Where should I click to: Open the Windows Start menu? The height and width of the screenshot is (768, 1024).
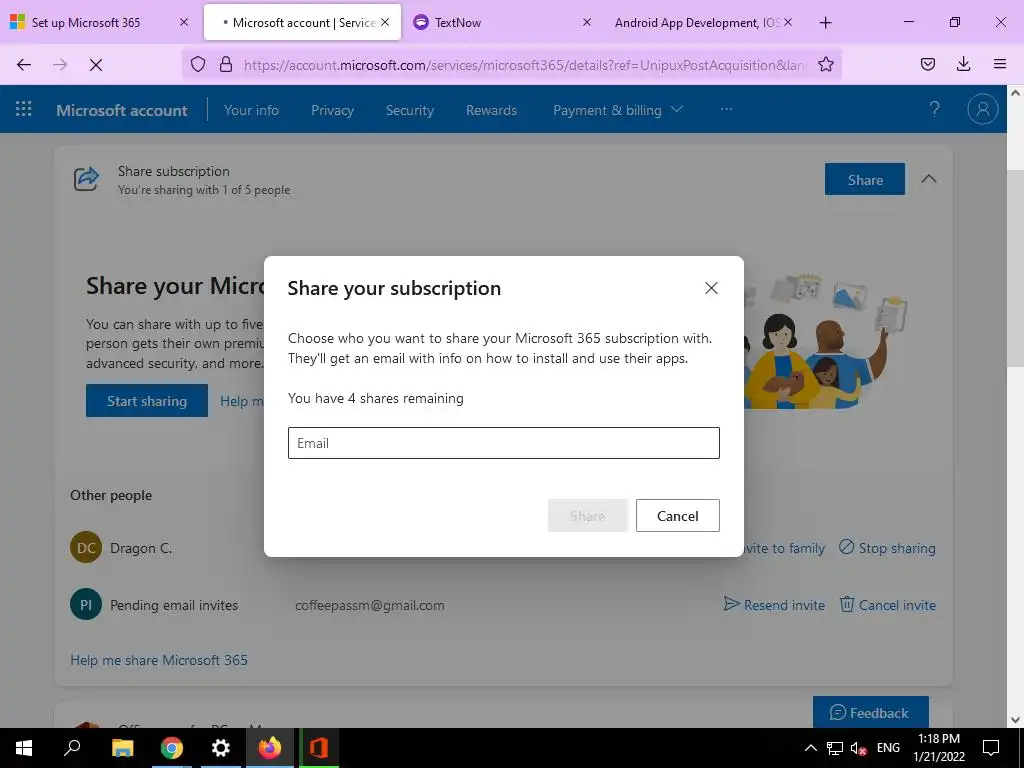24,748
